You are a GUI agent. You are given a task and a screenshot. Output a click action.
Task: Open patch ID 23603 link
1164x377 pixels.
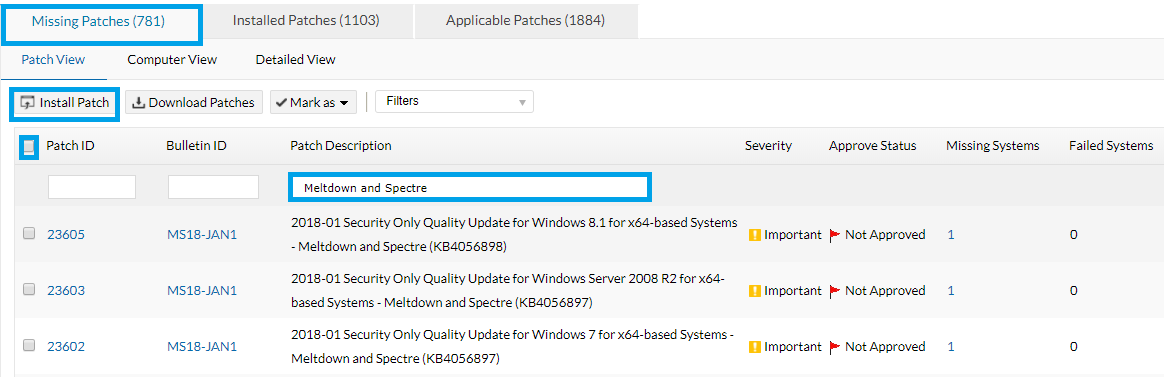point(66,291)
